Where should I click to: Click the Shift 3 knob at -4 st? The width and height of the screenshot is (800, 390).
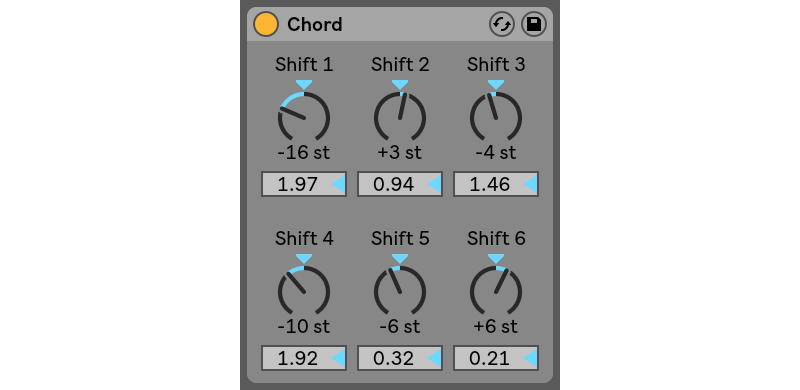(x=496, y=116)
